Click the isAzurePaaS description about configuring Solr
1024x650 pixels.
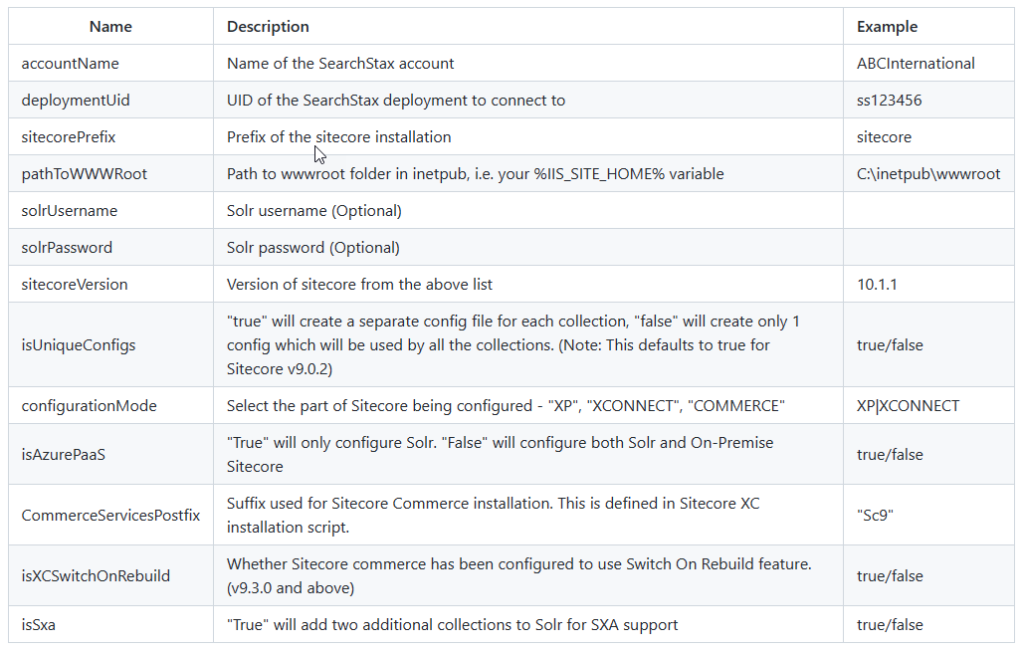[x=500, y=454]
